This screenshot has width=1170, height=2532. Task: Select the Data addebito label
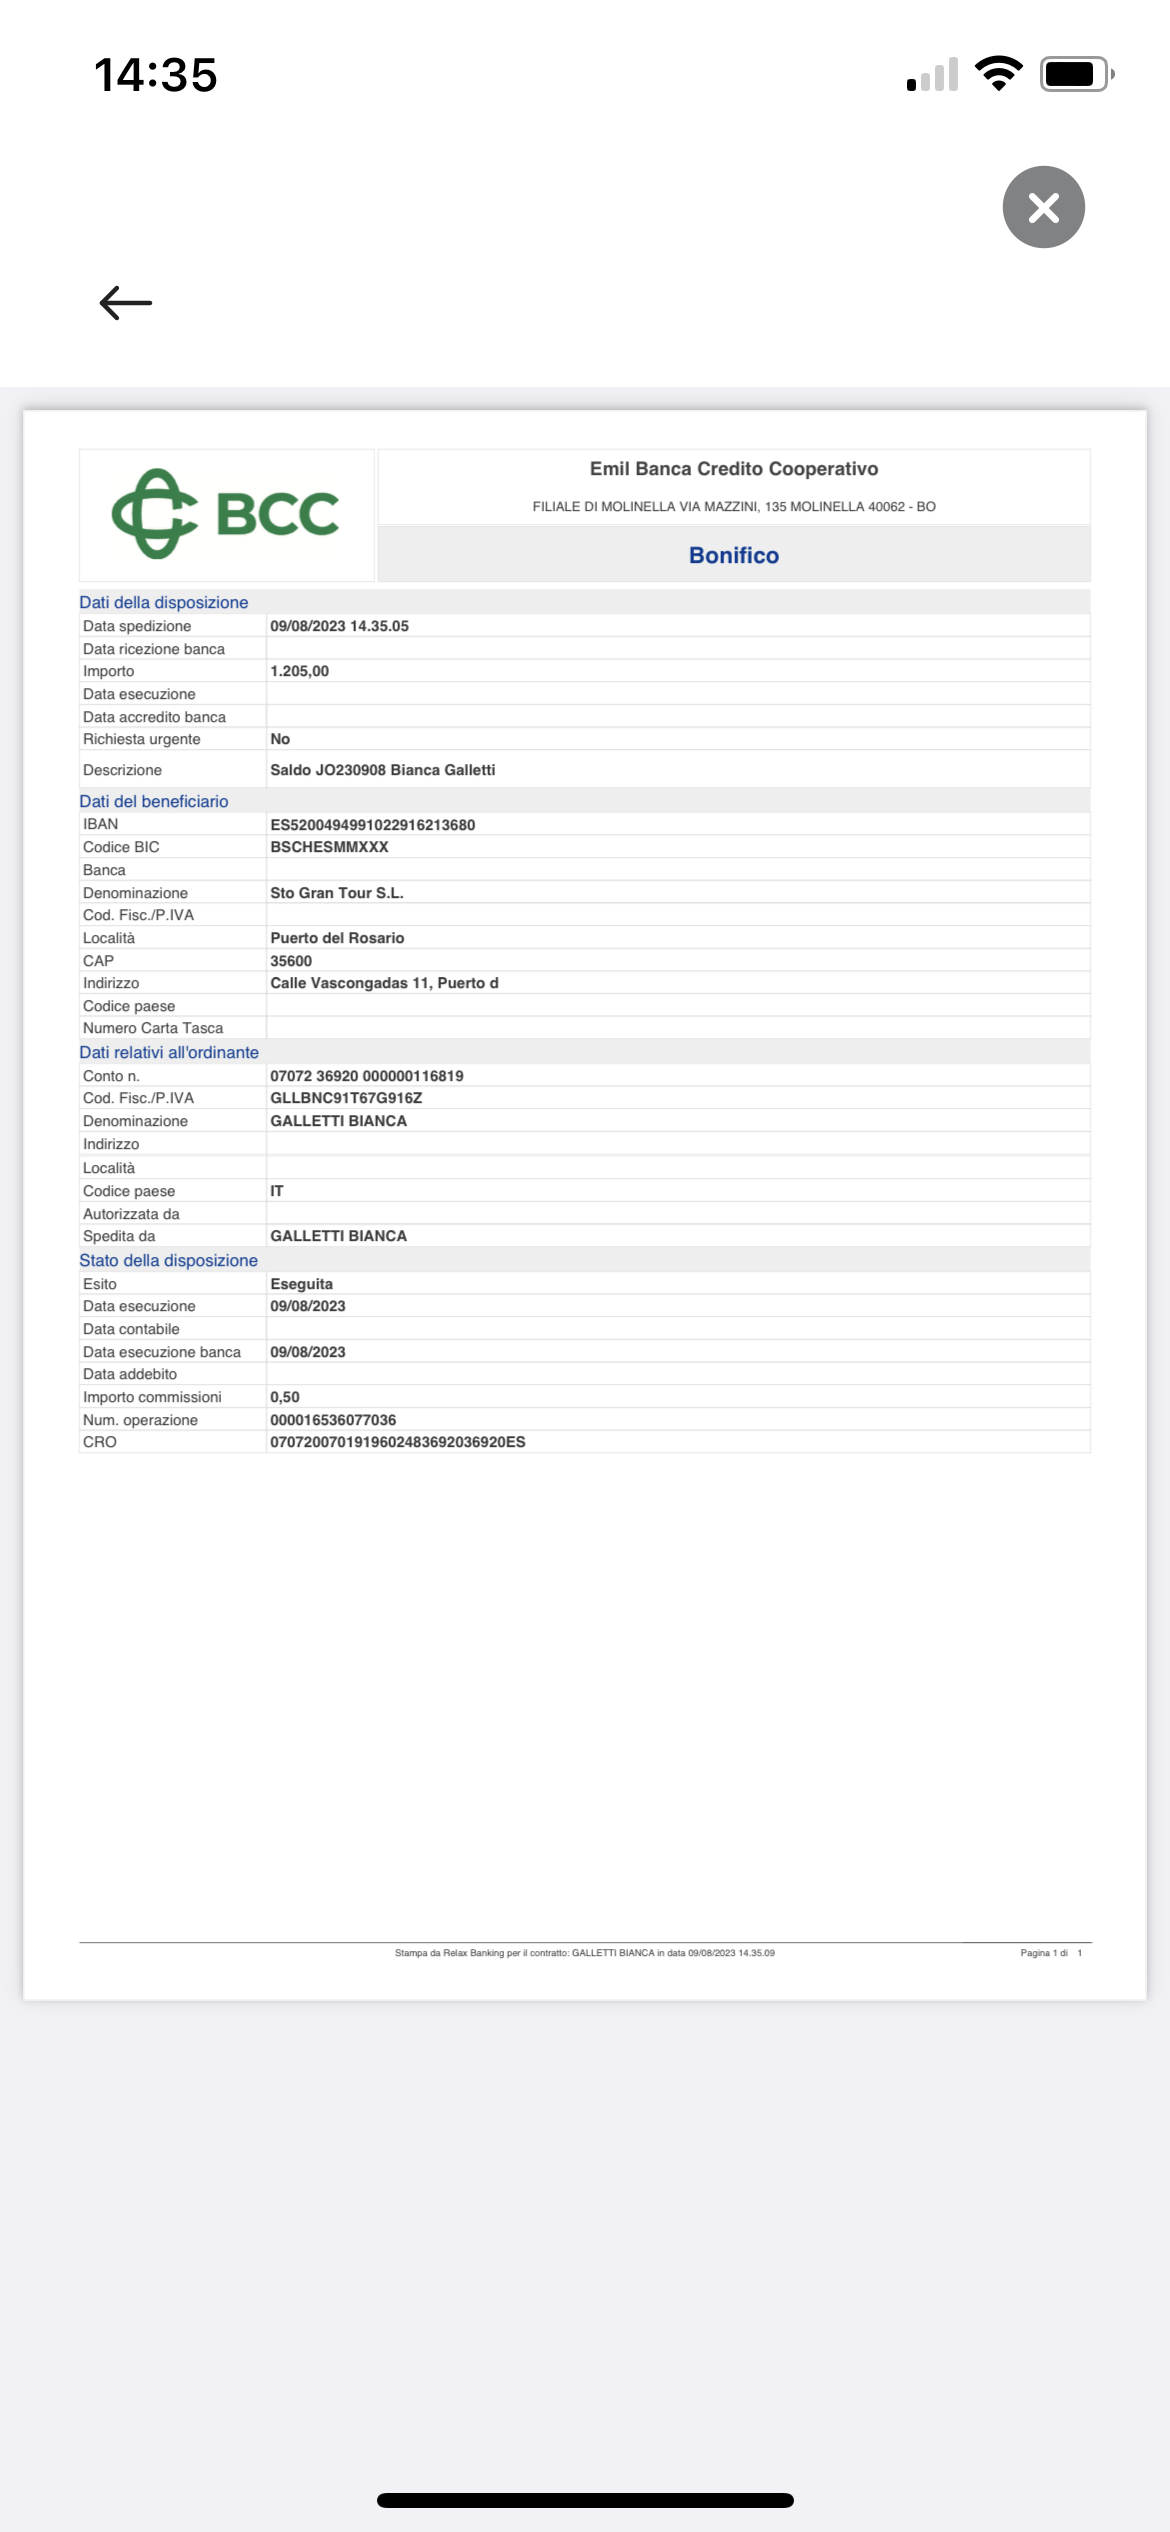pyautogui.click(x=130, y=1374)
